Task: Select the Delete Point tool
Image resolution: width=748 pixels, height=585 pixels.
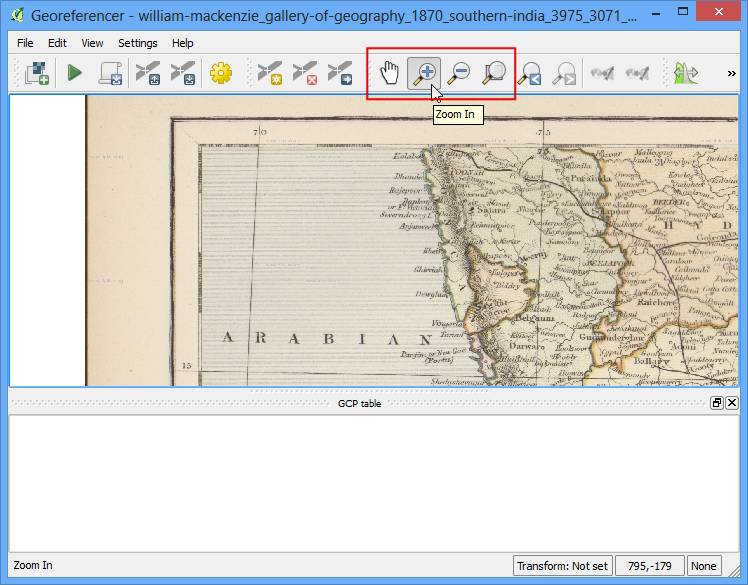Action: pyautogui.click(x=305, y=73)
